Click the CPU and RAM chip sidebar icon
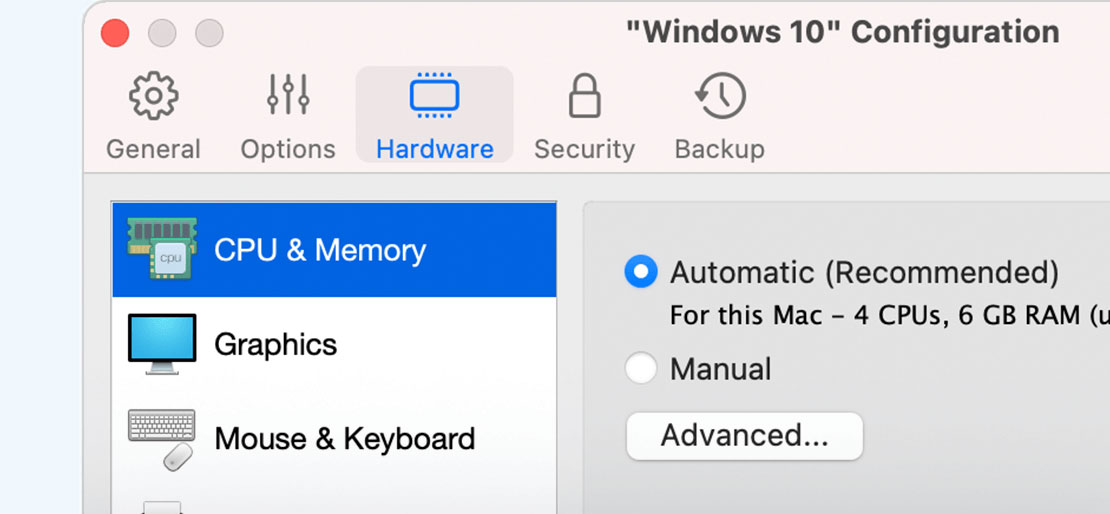Screen dimensions: 1110x514 click(162, 249)
